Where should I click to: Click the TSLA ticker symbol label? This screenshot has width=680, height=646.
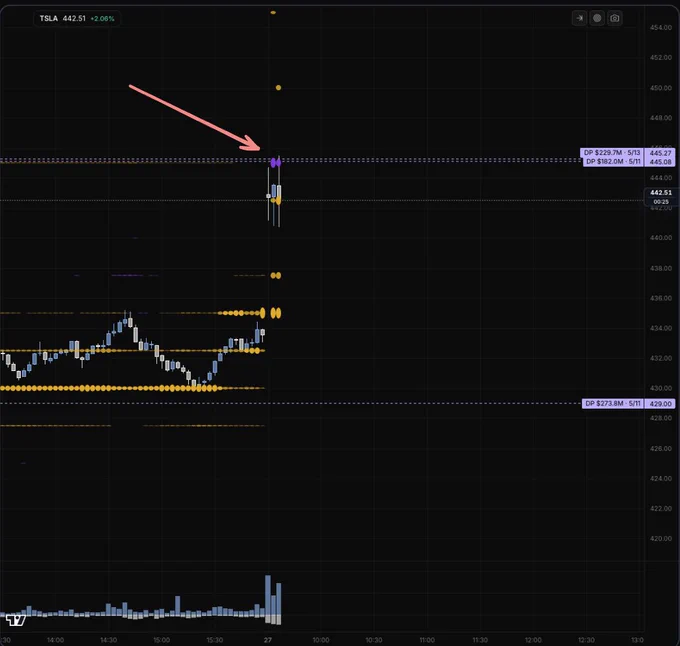point(49,19)
